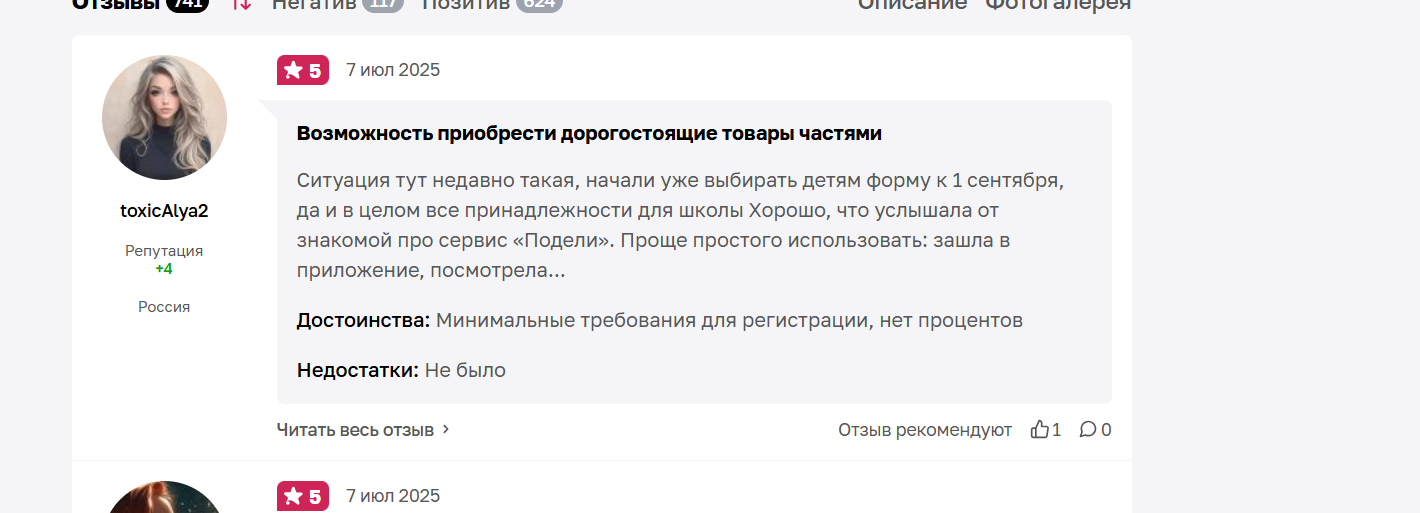Click the Читать весь отзыв link
This screenshot has height=513, width=1420.
(x=355, y=429)
